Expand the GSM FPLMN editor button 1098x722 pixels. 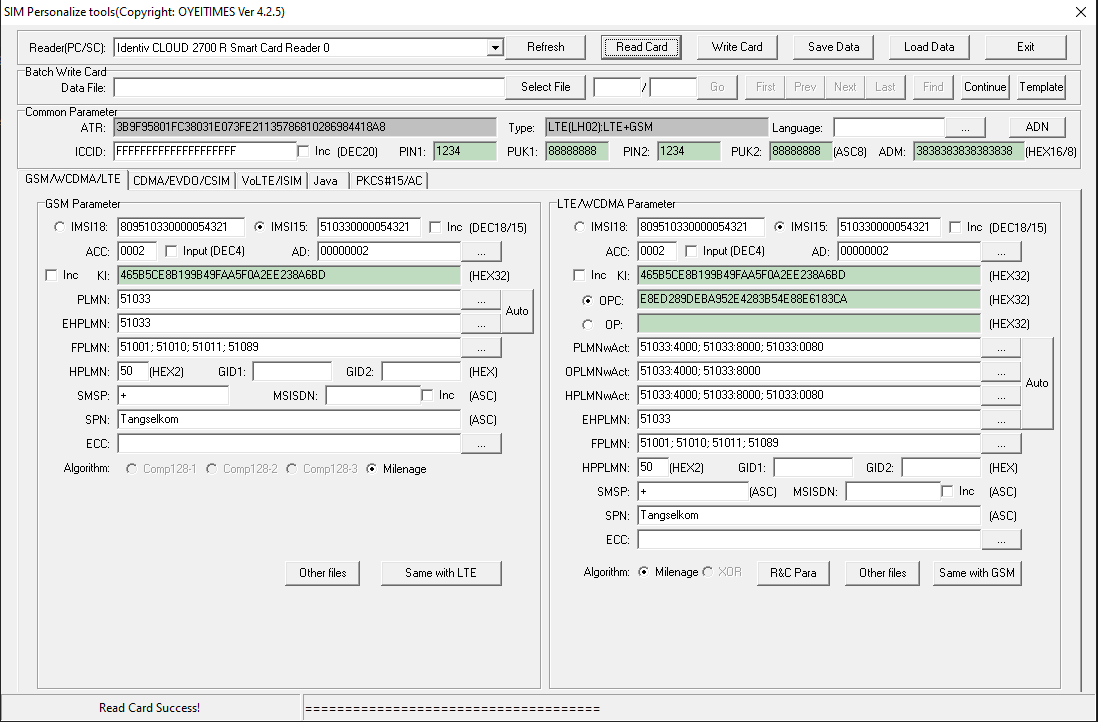481,347
